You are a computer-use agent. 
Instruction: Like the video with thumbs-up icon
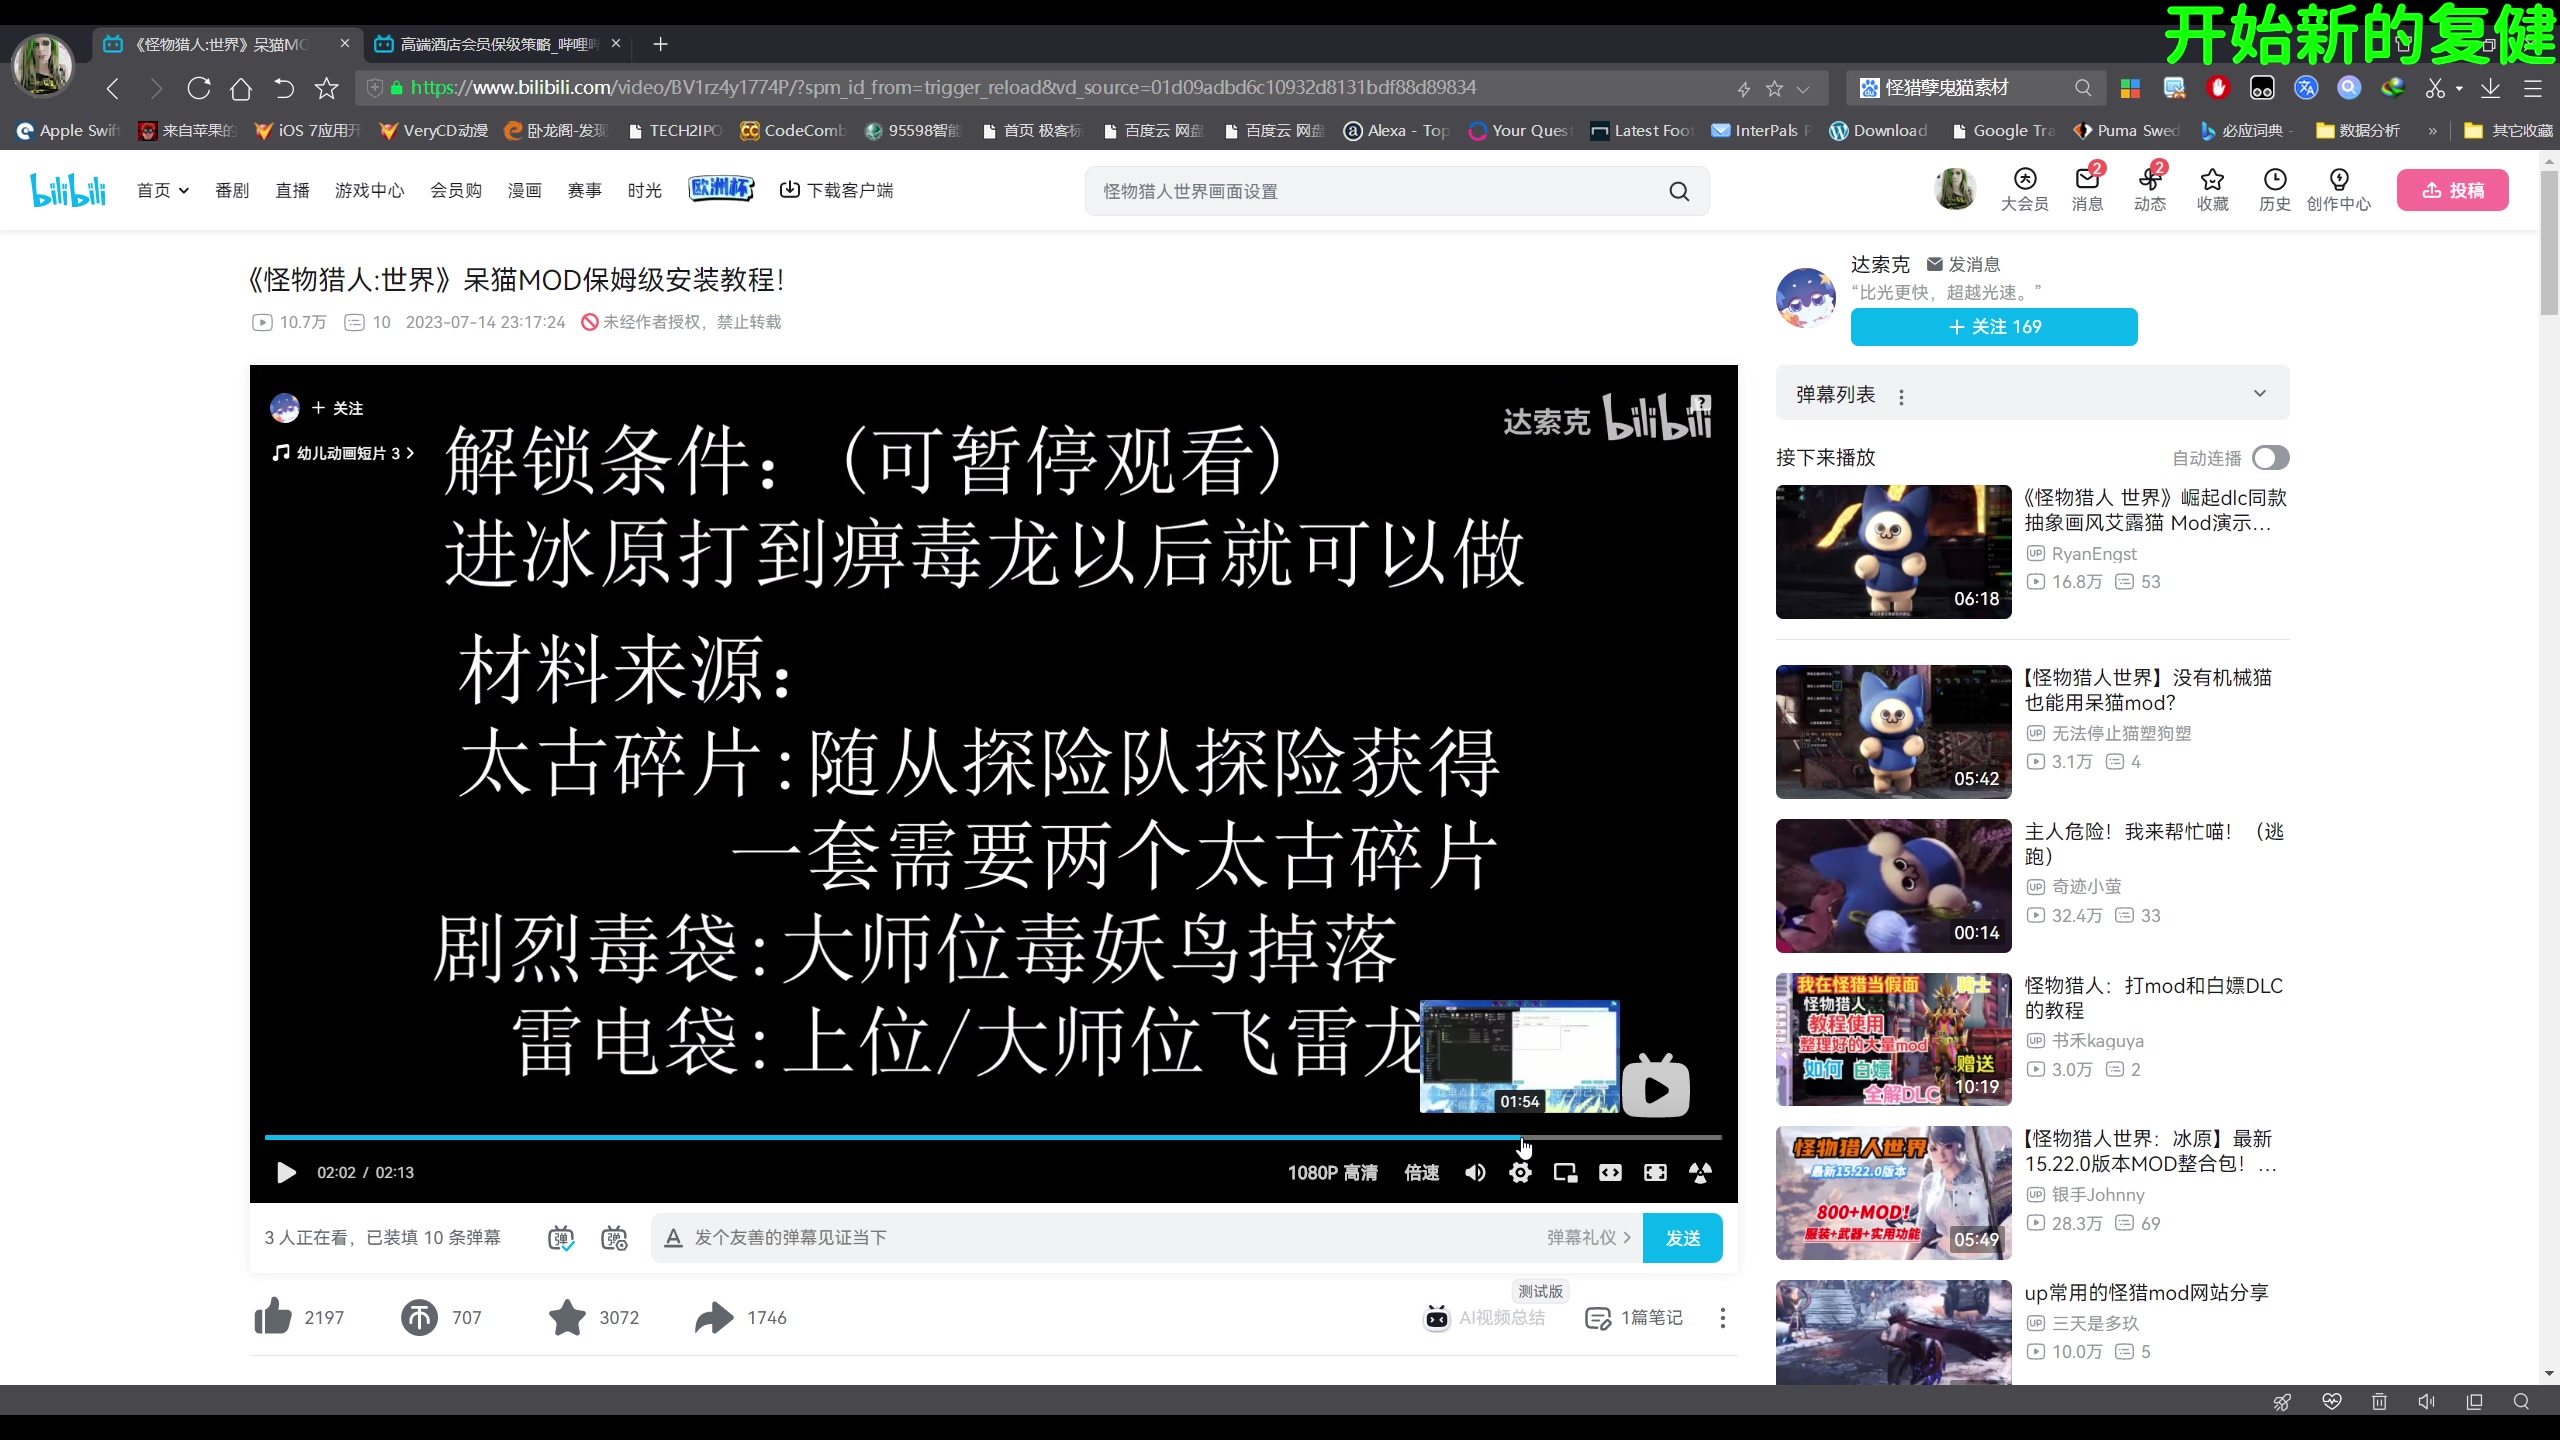272,1317
